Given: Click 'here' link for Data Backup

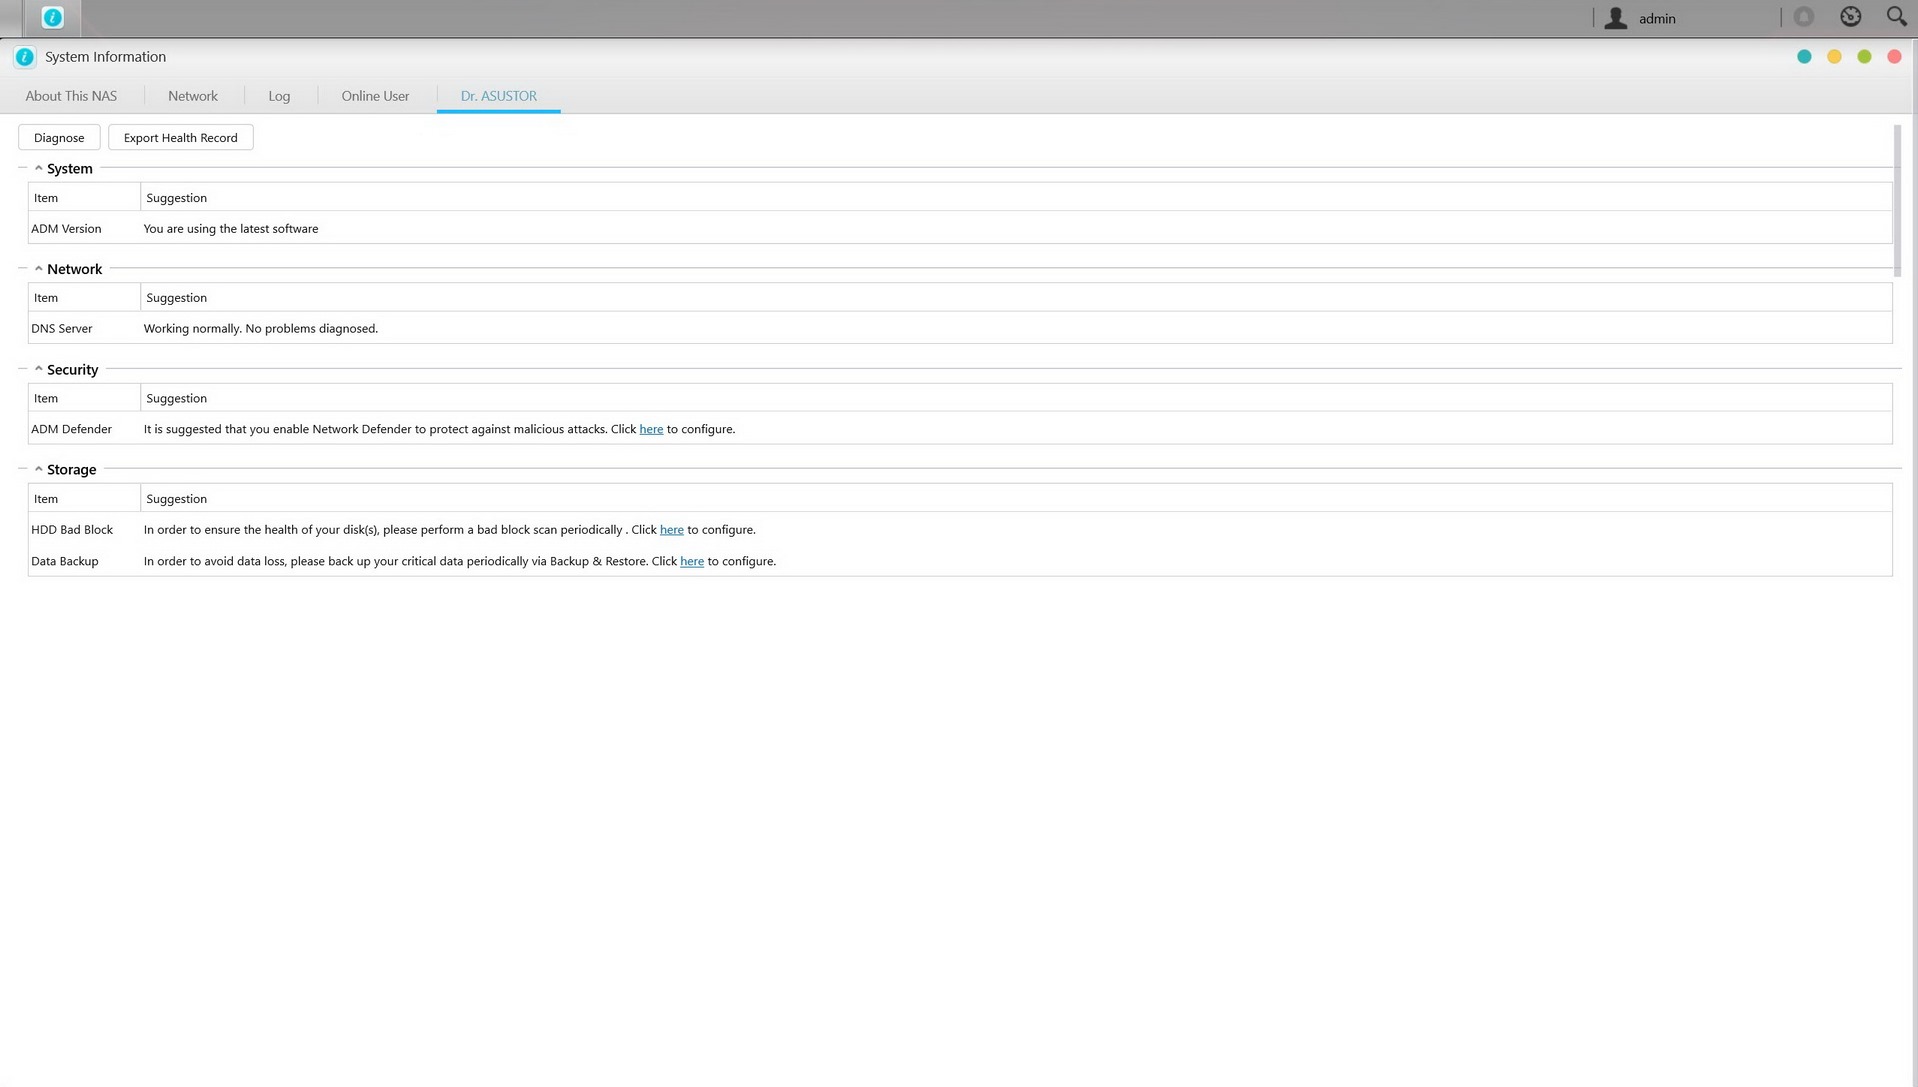Looking at the screenshot, I should (x=692, y=561).
